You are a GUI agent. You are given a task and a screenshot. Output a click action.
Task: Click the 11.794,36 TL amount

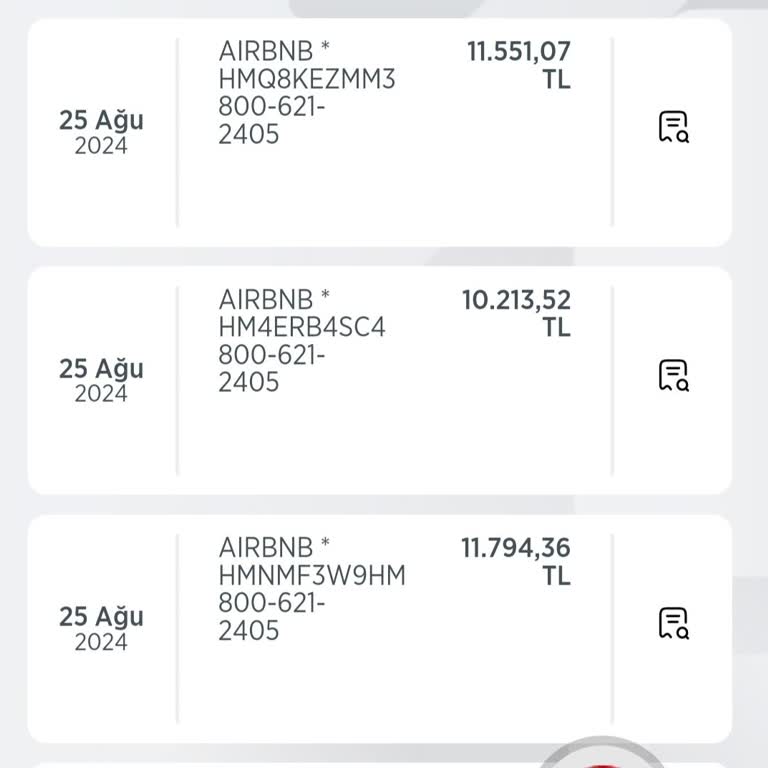coord(516,561)
